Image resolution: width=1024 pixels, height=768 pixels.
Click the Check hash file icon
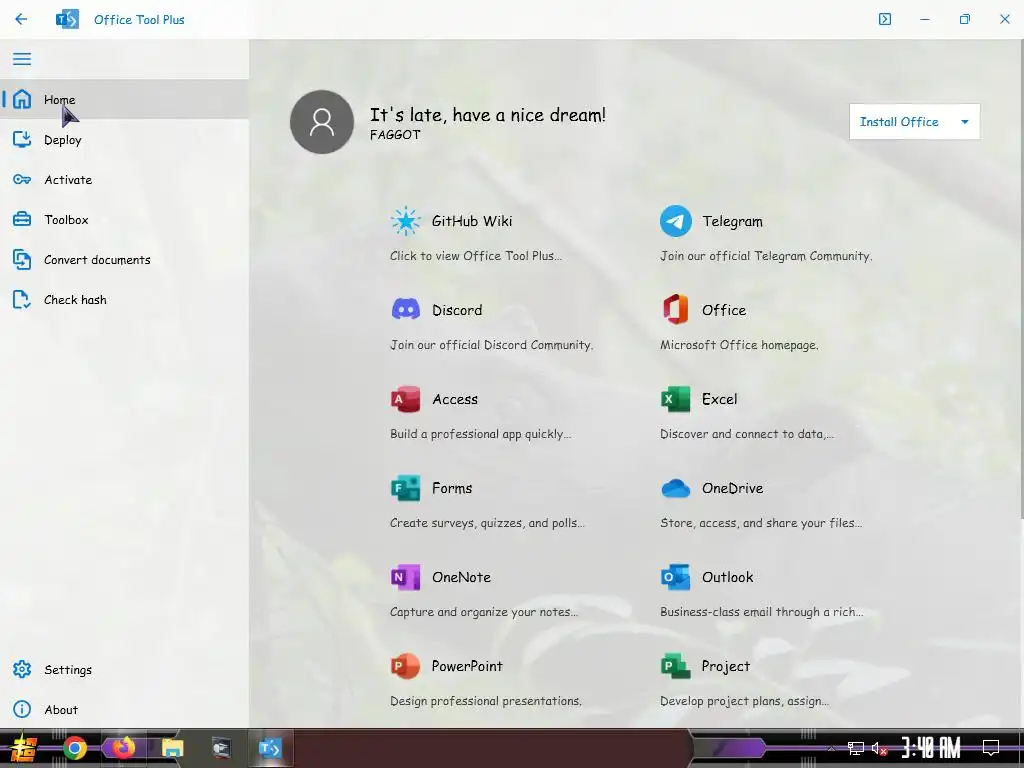pos(22,300)
